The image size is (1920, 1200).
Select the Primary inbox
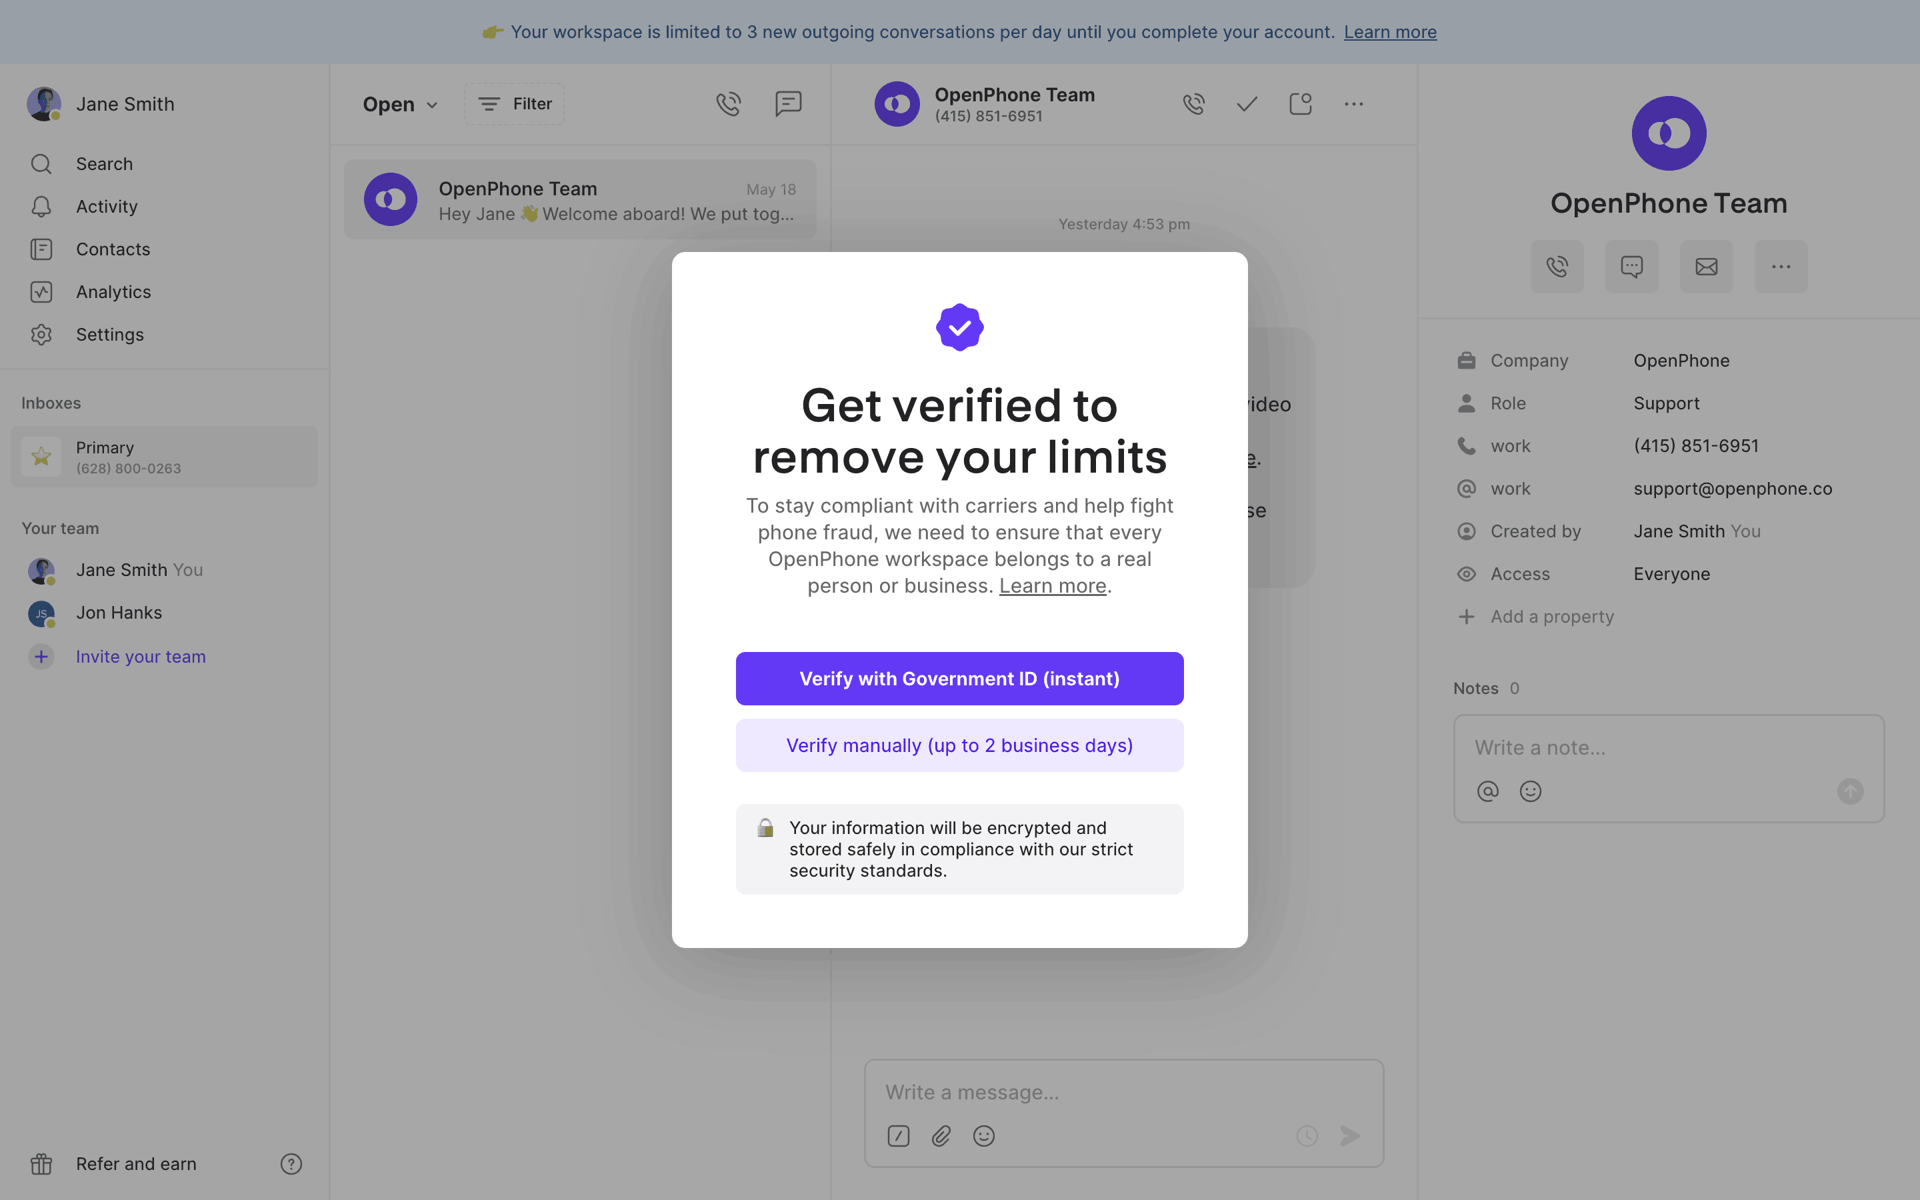click(x=164, y=457)
